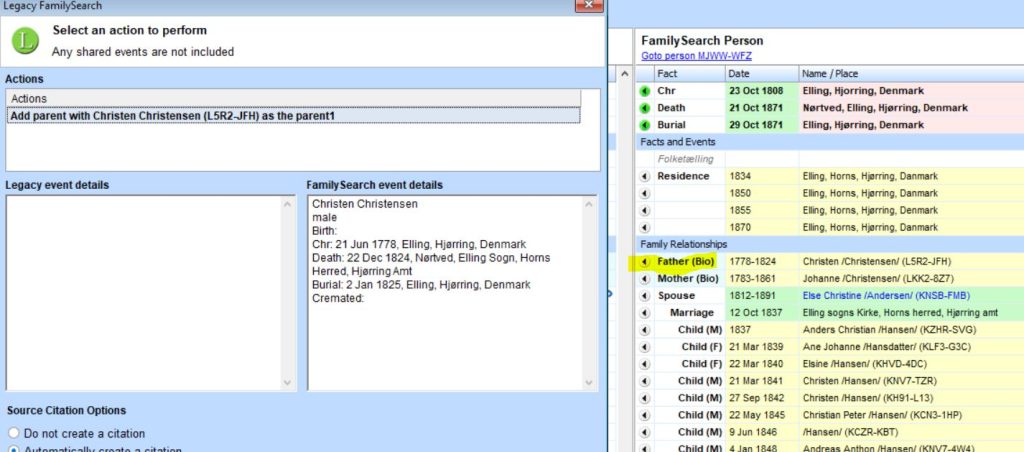Click the Father (Bio) label

686,262
